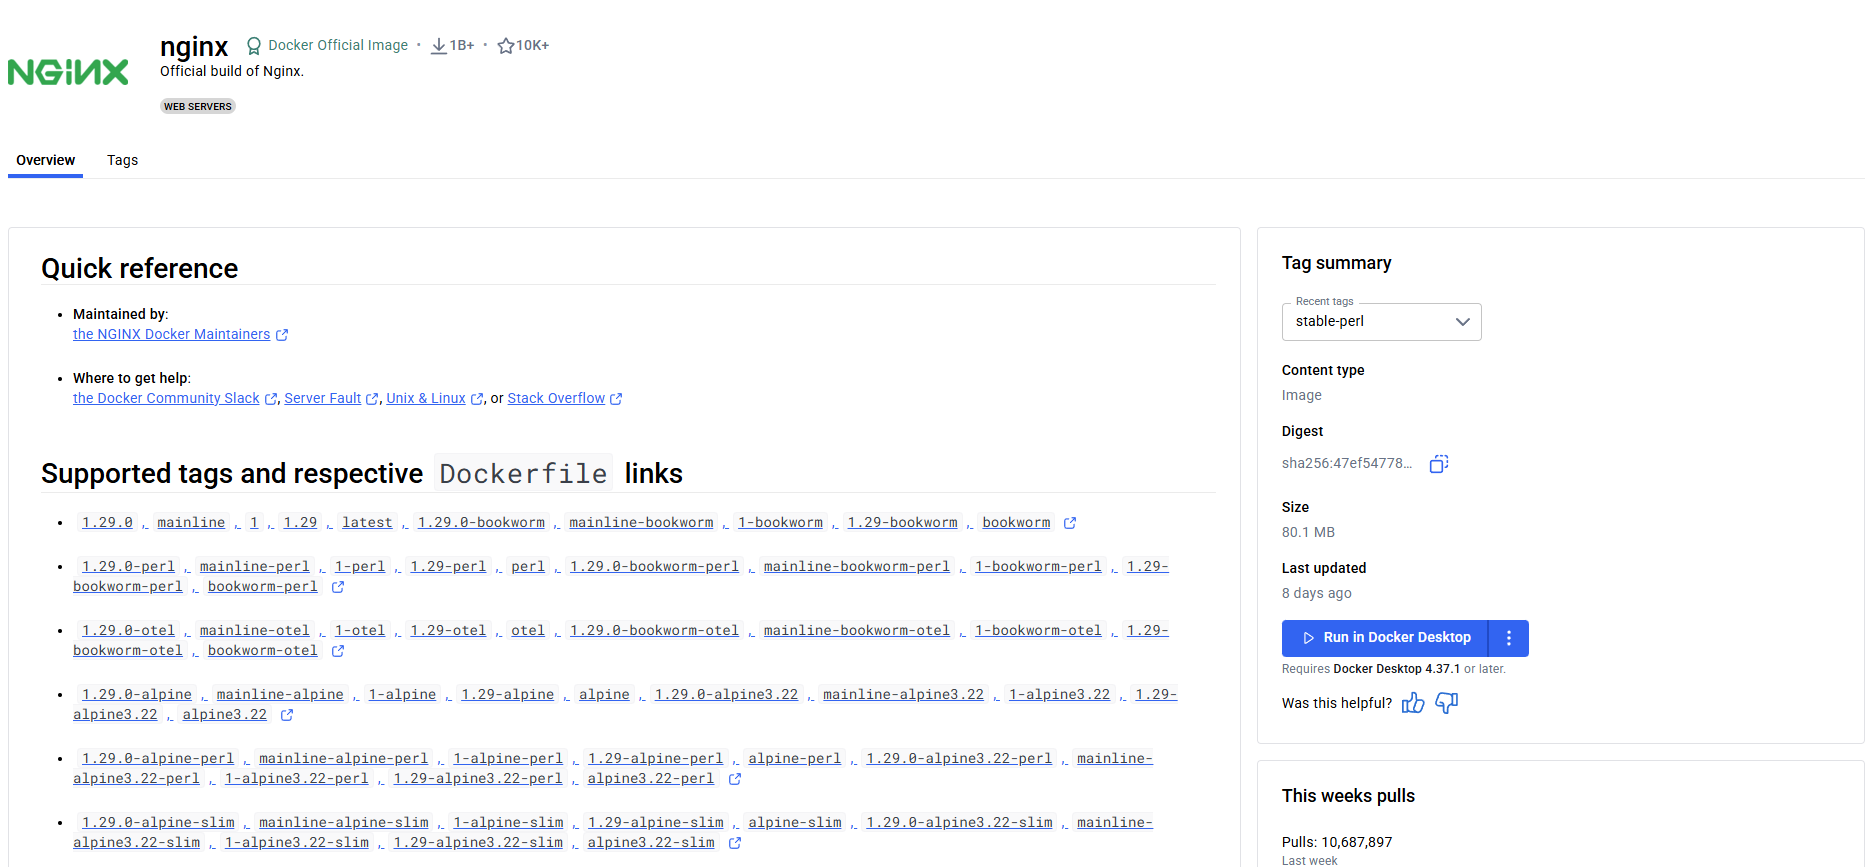The width and height of the screenshot is (1874, 867).
Task: Click external icon after bookworm tag
Action: [1070, 523]
